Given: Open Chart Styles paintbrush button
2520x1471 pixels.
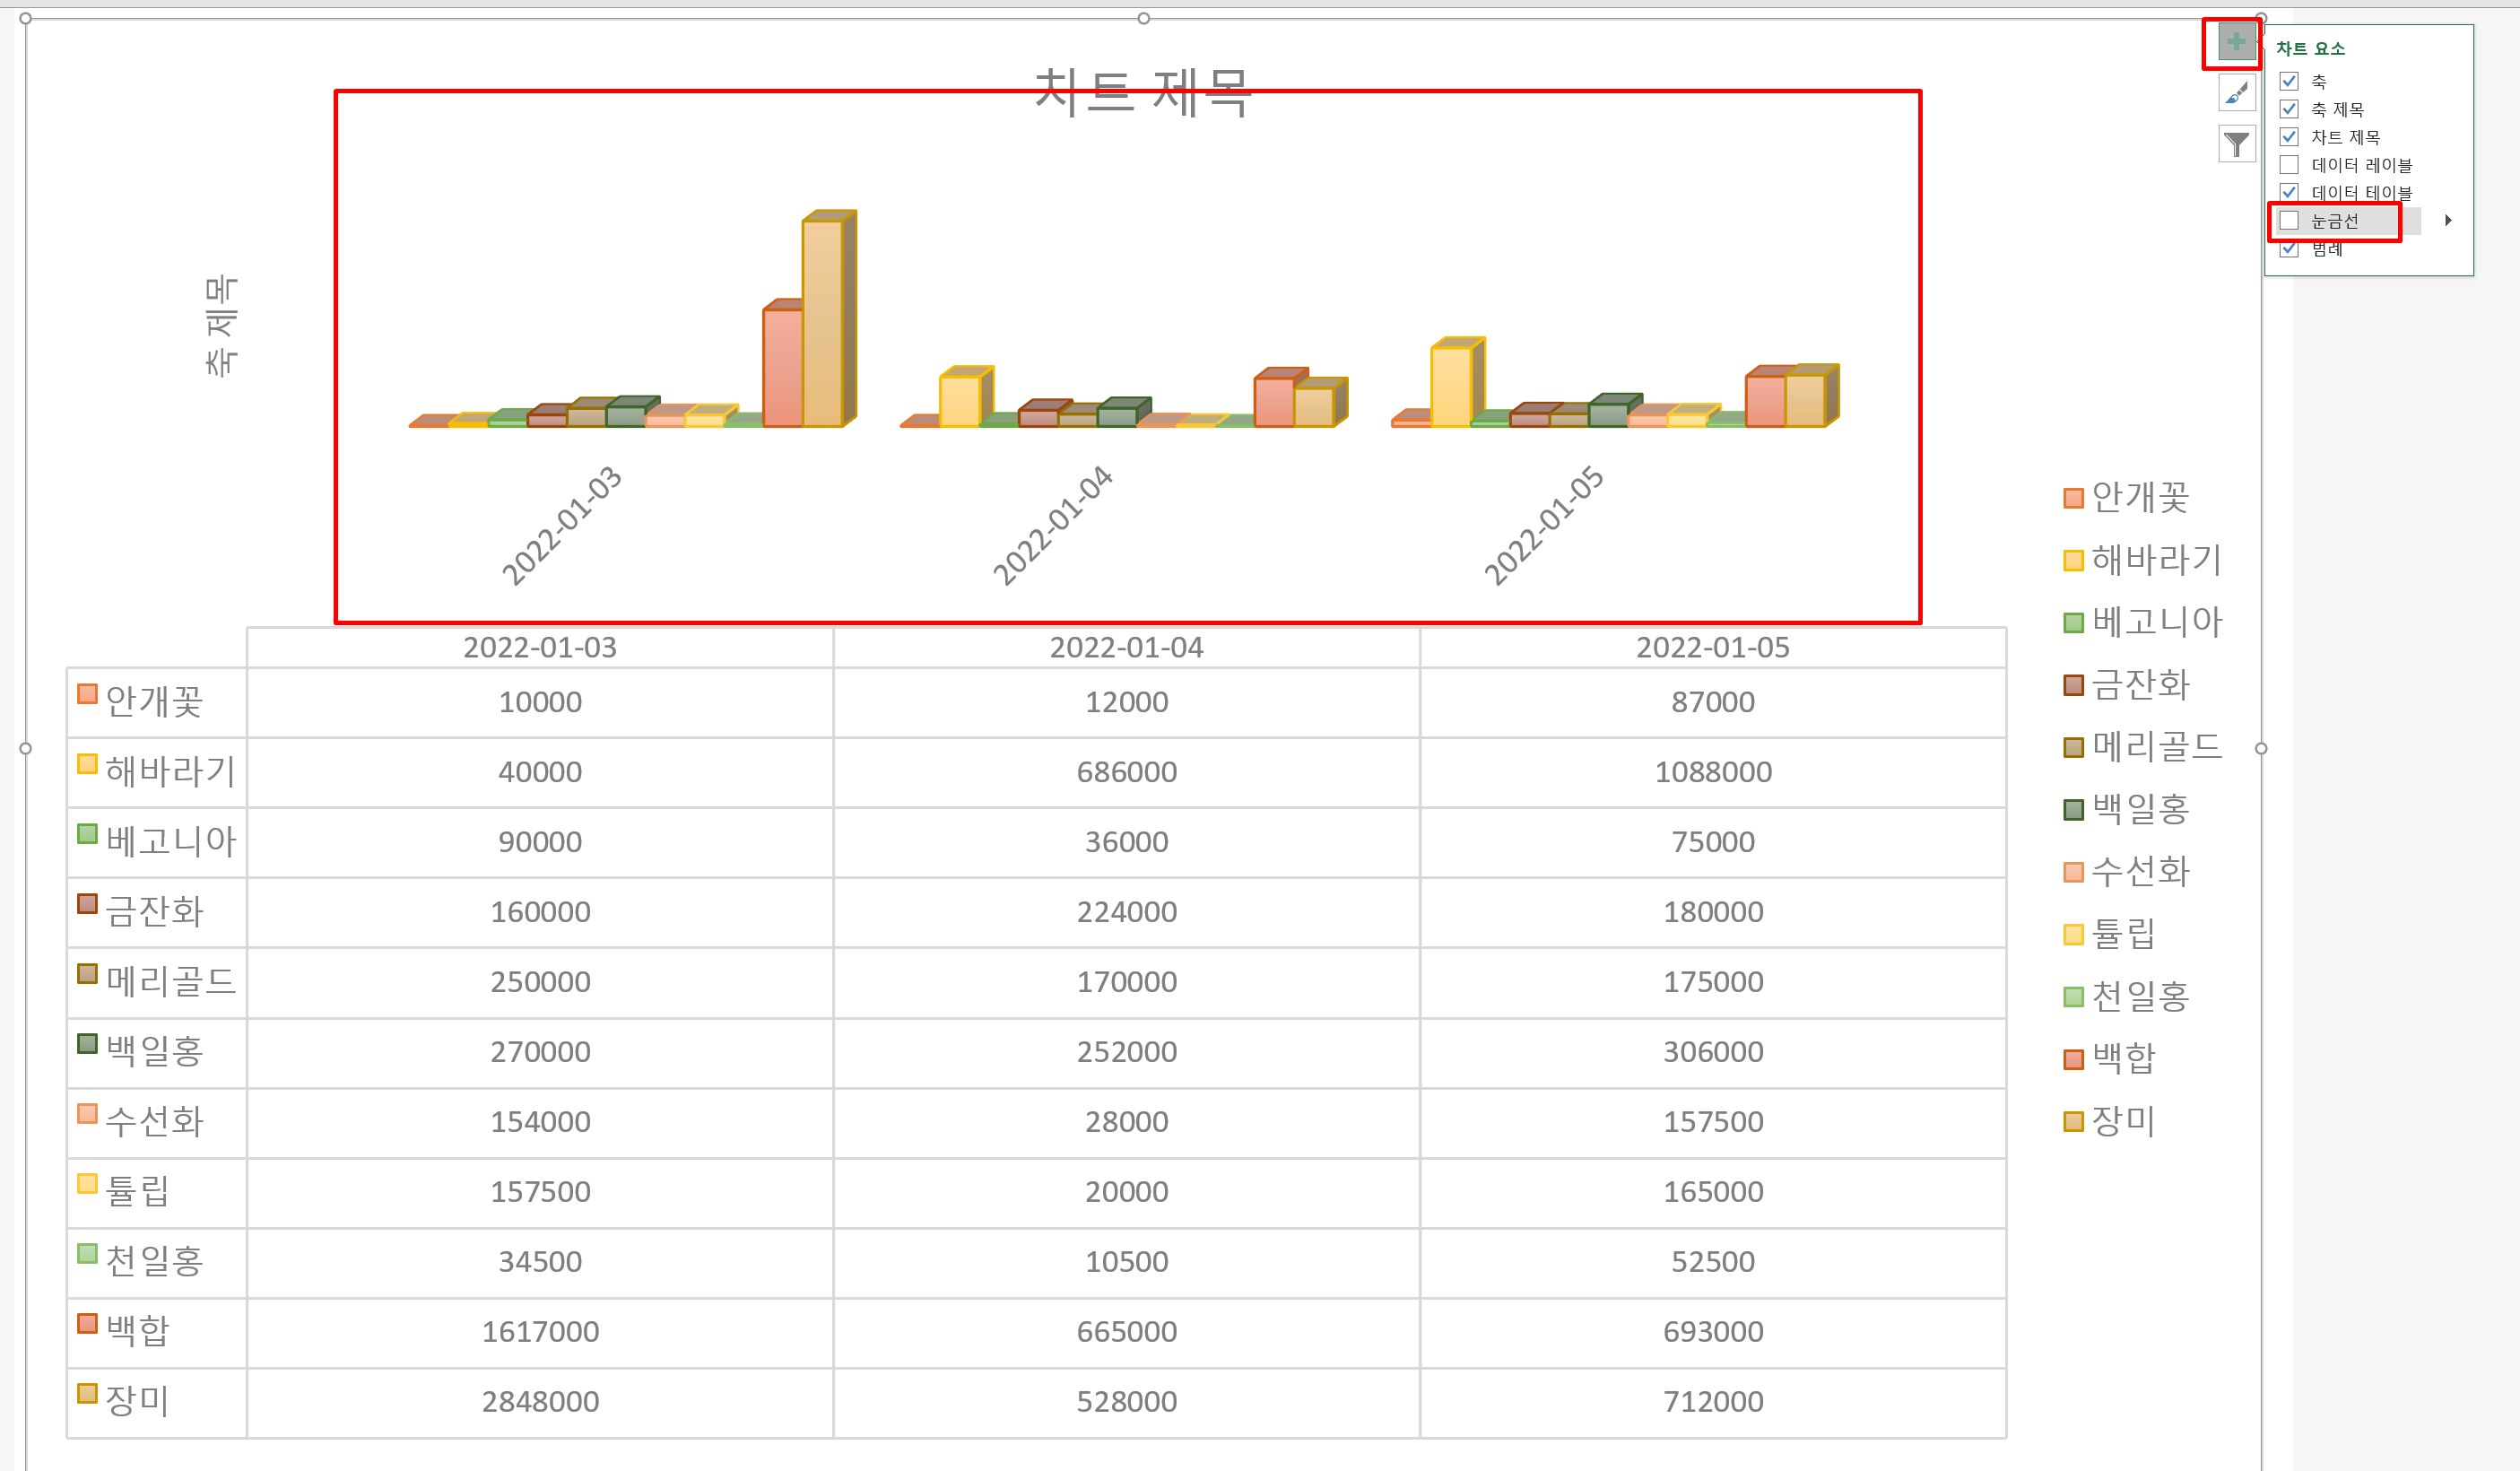Looking at the screenshot, I should pyautogui.click(x=2236, y=93).
